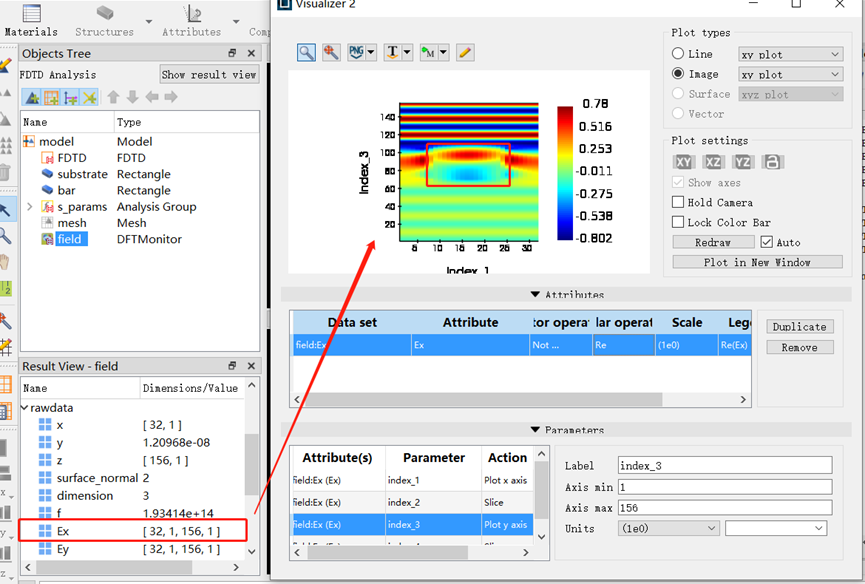Select the zoom magnifier tool in Visualizer

tap(306, 52)
